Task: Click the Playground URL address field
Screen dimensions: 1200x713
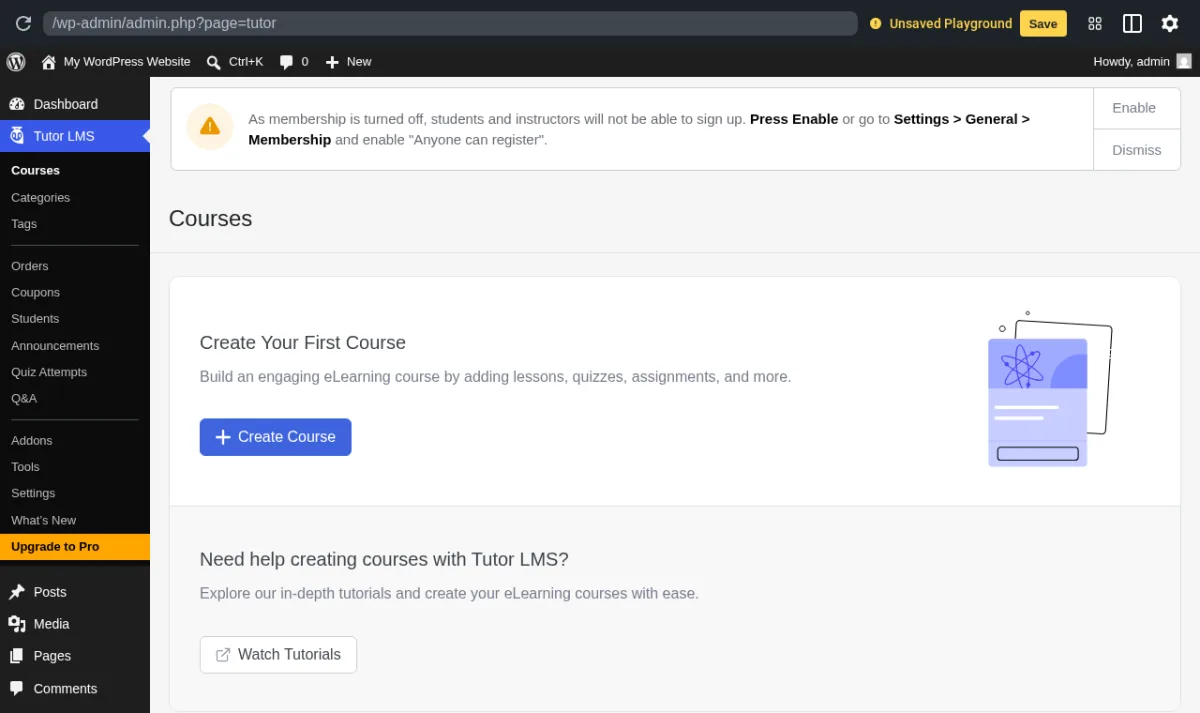Action: [x=450, y=23]
